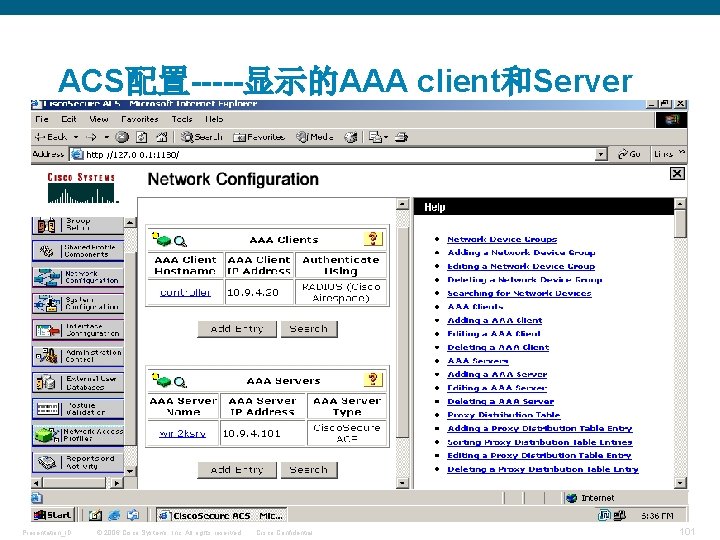Open the Favorites menu

coord(140,119)
